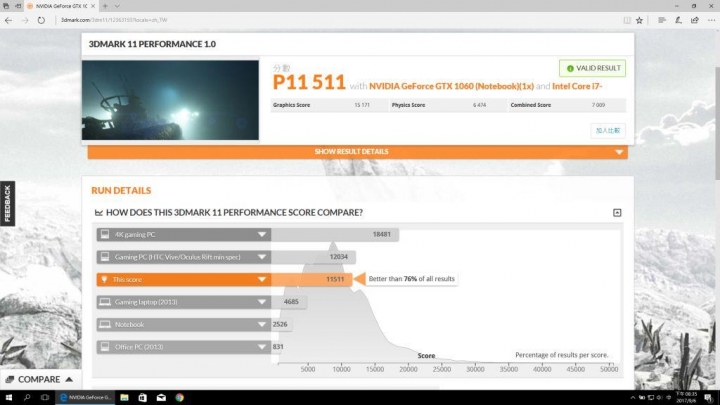Open Windows taskbar search
Screen dimensions: 720x405
click(27, 398)
